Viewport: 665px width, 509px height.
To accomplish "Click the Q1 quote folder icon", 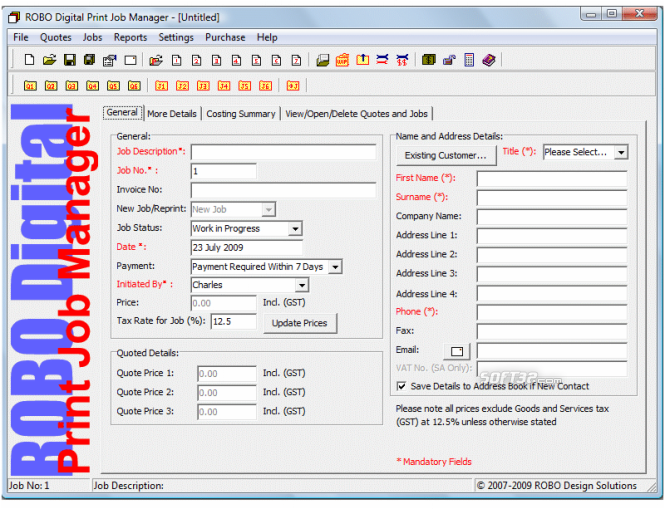I will [30, 86].
